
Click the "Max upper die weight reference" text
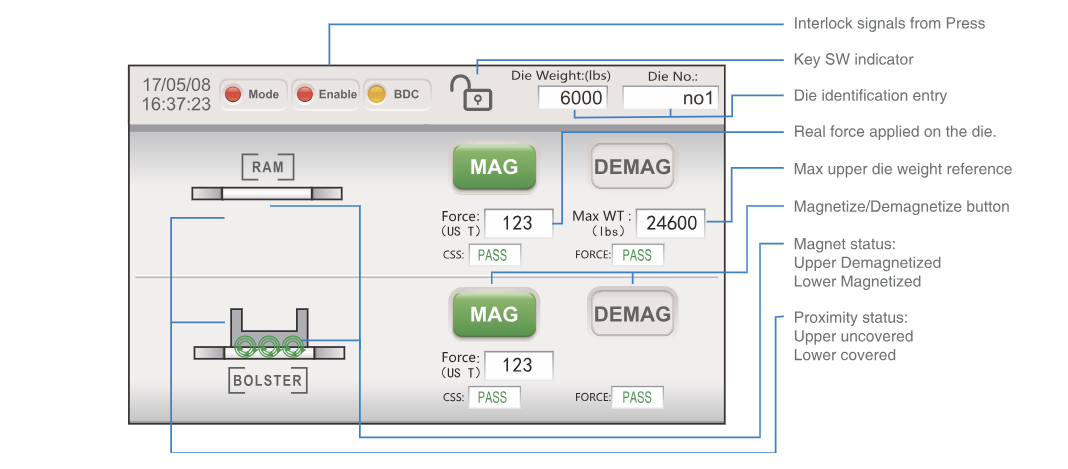903,169
